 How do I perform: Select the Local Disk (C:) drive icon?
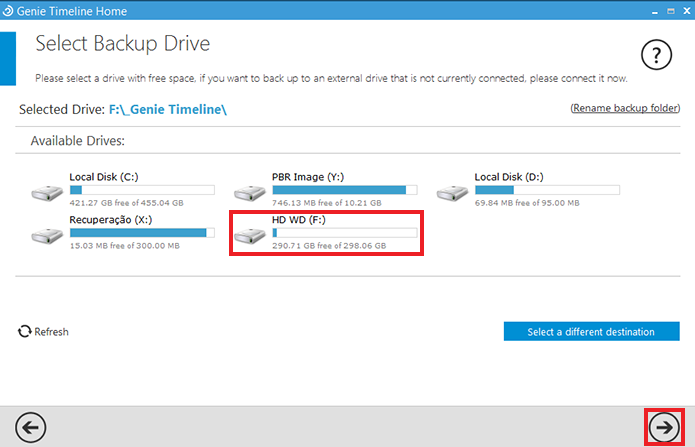pyautogui.click(x=47, y=193)
